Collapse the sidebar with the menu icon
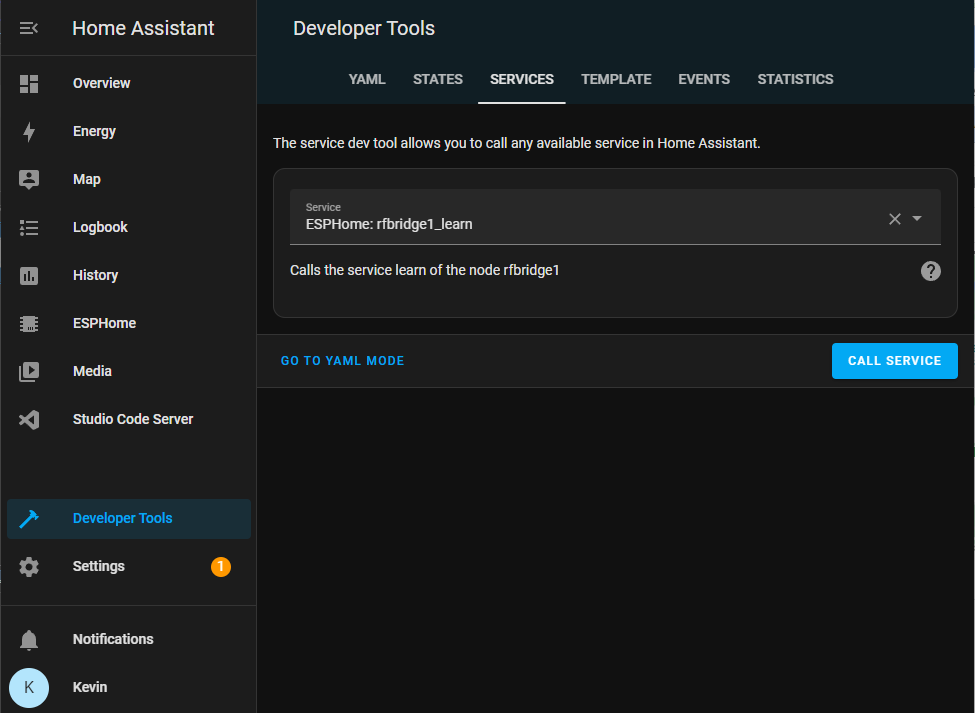This screenshot has height=713, width=975. point(29,28)
